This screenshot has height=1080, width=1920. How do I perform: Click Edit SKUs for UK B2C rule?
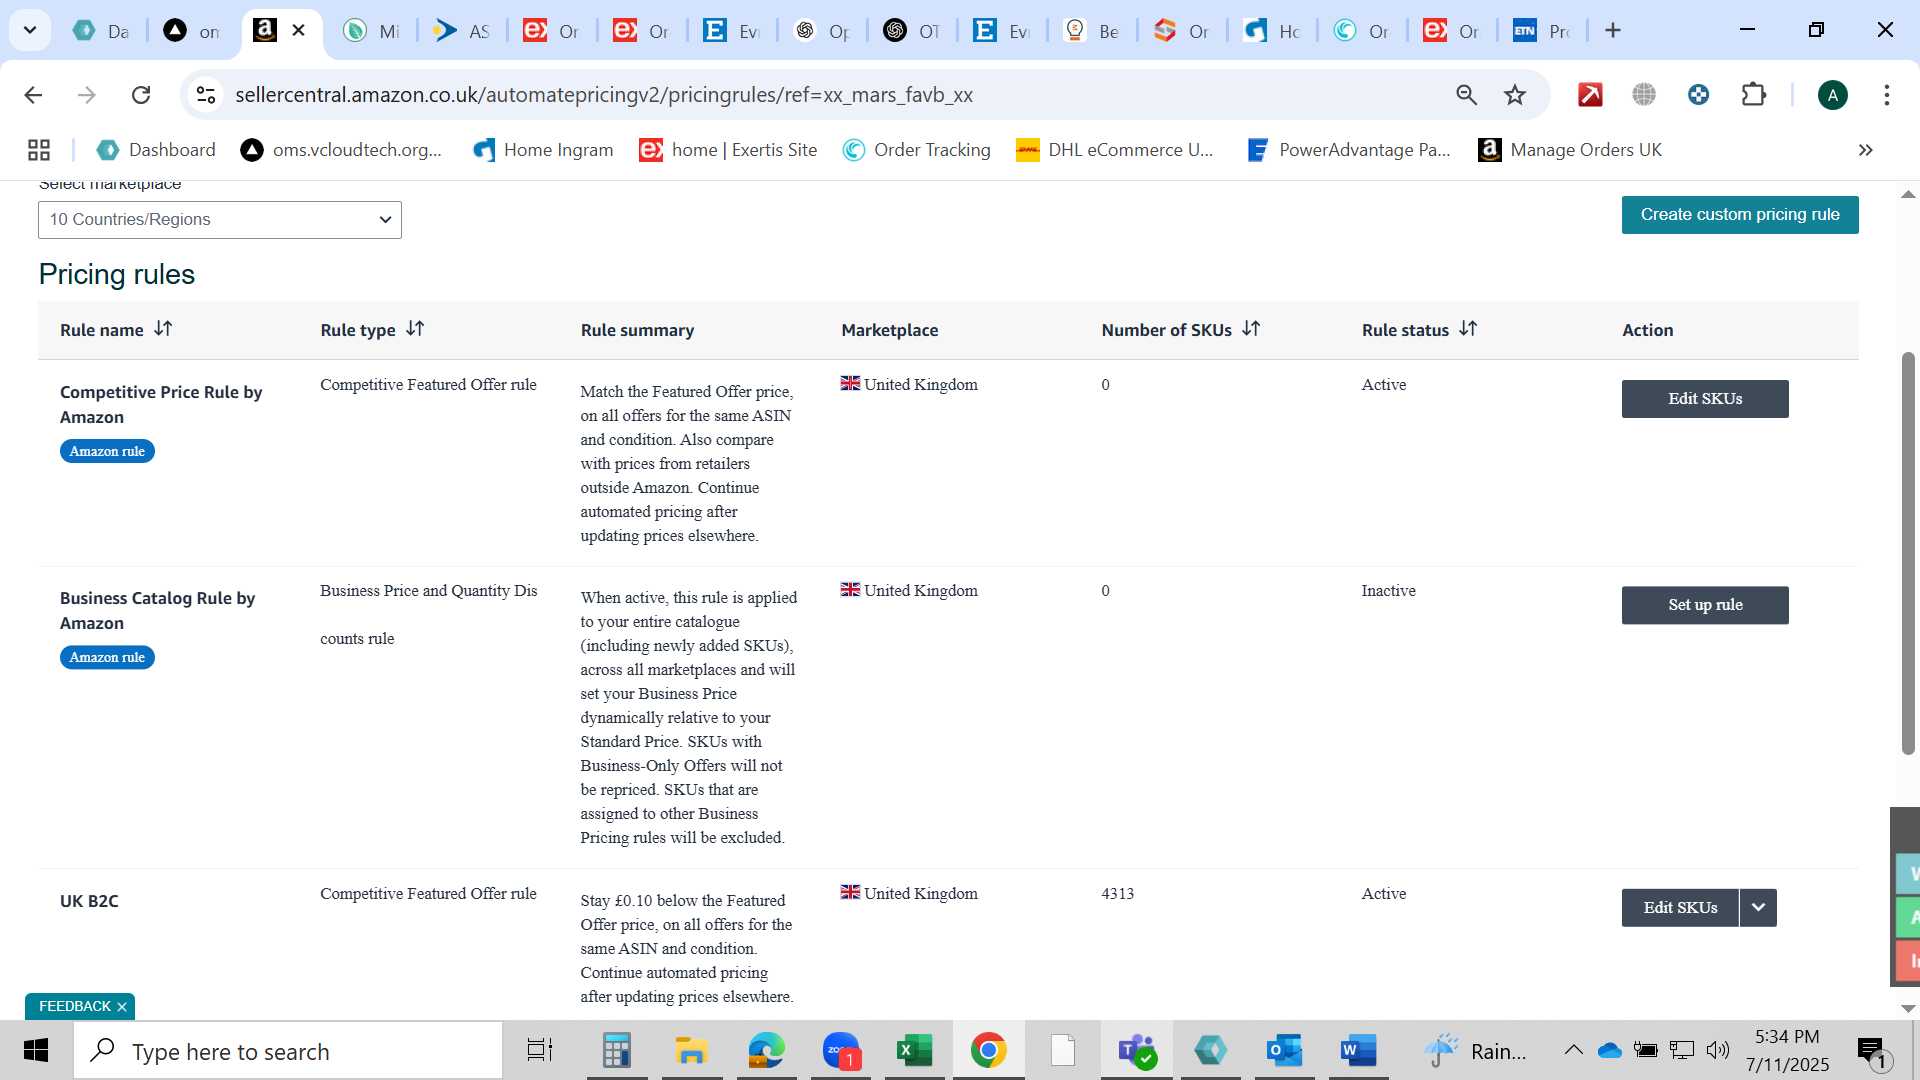[x=1680, y=908]
